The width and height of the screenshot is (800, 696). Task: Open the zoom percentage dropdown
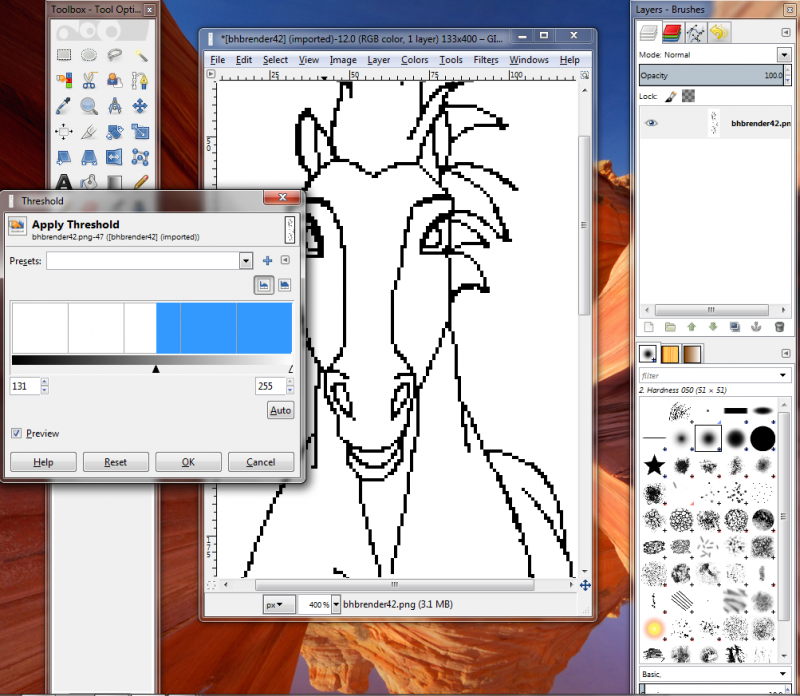(x=336, y=605)
